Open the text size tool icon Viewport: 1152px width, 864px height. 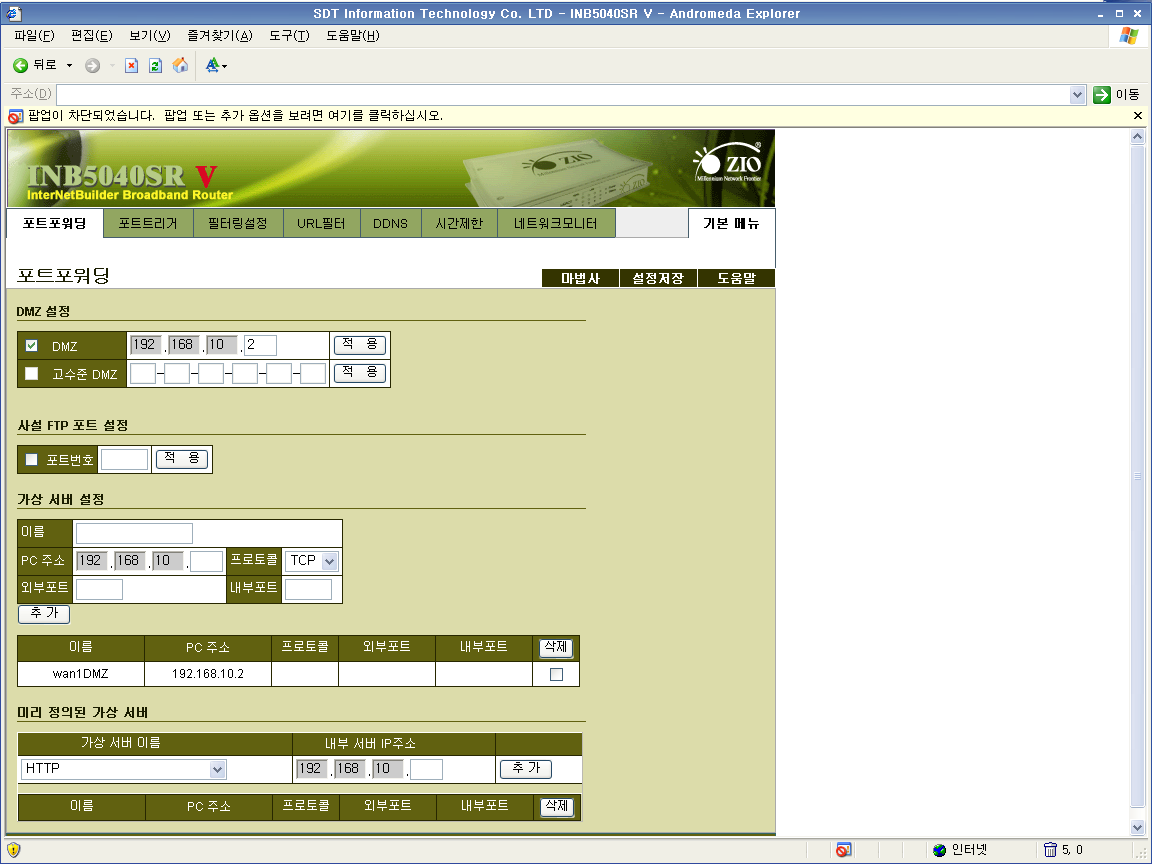(212, 65)
